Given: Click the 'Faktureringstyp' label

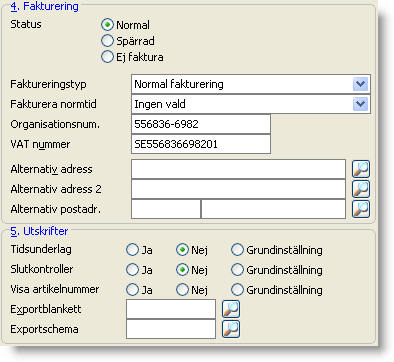Looking at the screenshot, I should (x=48, y=84).
